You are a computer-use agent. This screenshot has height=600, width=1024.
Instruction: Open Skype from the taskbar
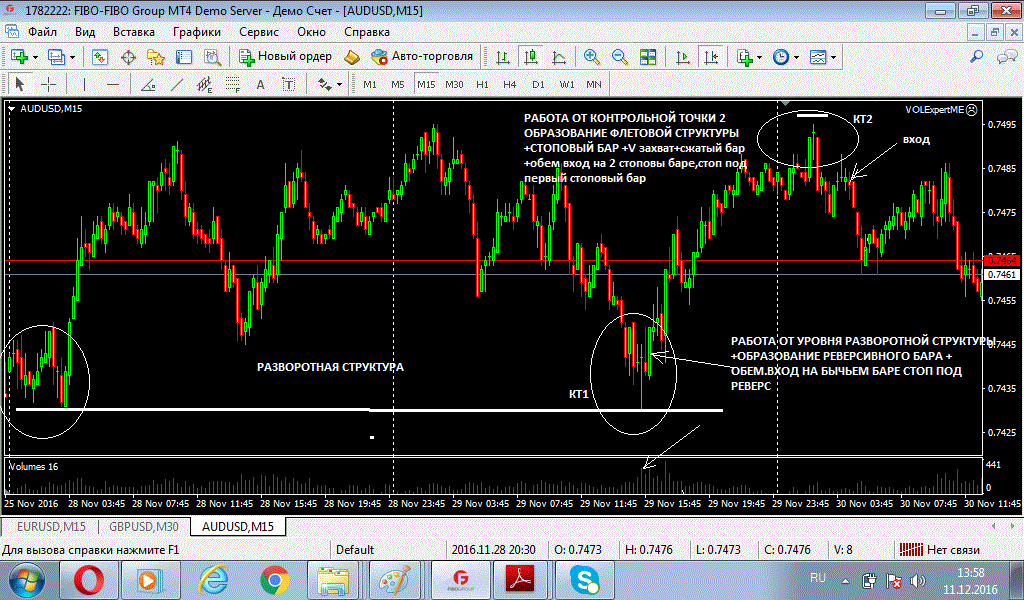[x=584, y=579]
